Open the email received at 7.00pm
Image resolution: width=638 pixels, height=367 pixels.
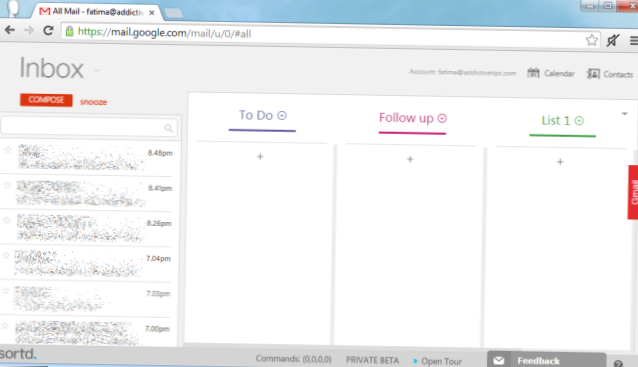point(85,332)
